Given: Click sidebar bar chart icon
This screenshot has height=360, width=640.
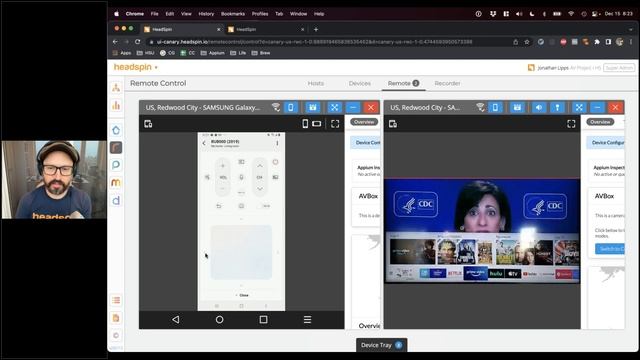Looking at the screenshot, I should coord(116,106).
